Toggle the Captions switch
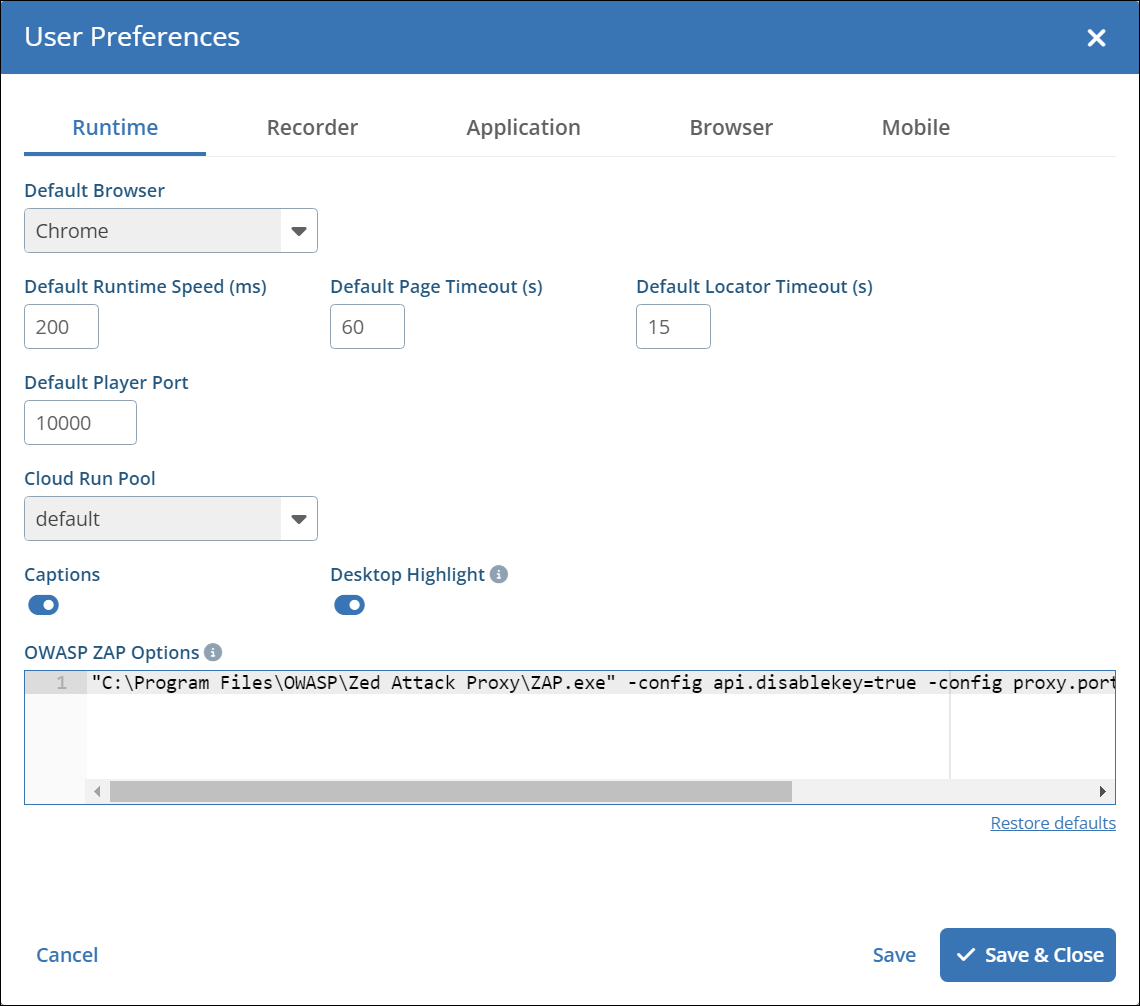Image resolution: width=1140 pixels, height=1006 pixels. pos(43,605)
